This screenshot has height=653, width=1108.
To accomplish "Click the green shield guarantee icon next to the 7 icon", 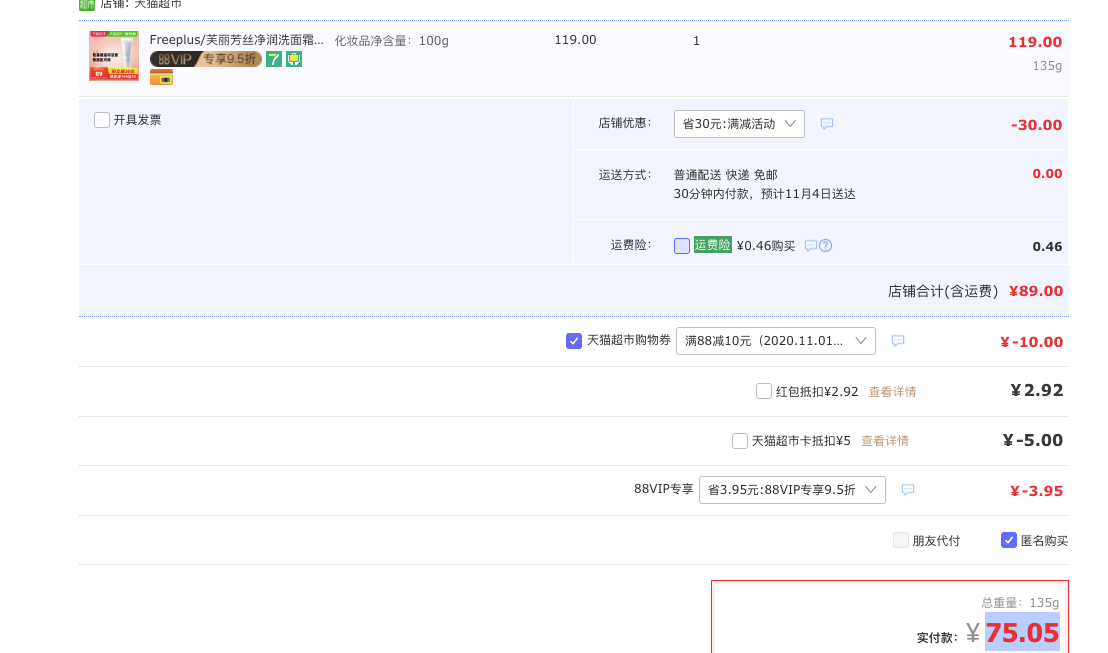I will [x=294, y=59].
